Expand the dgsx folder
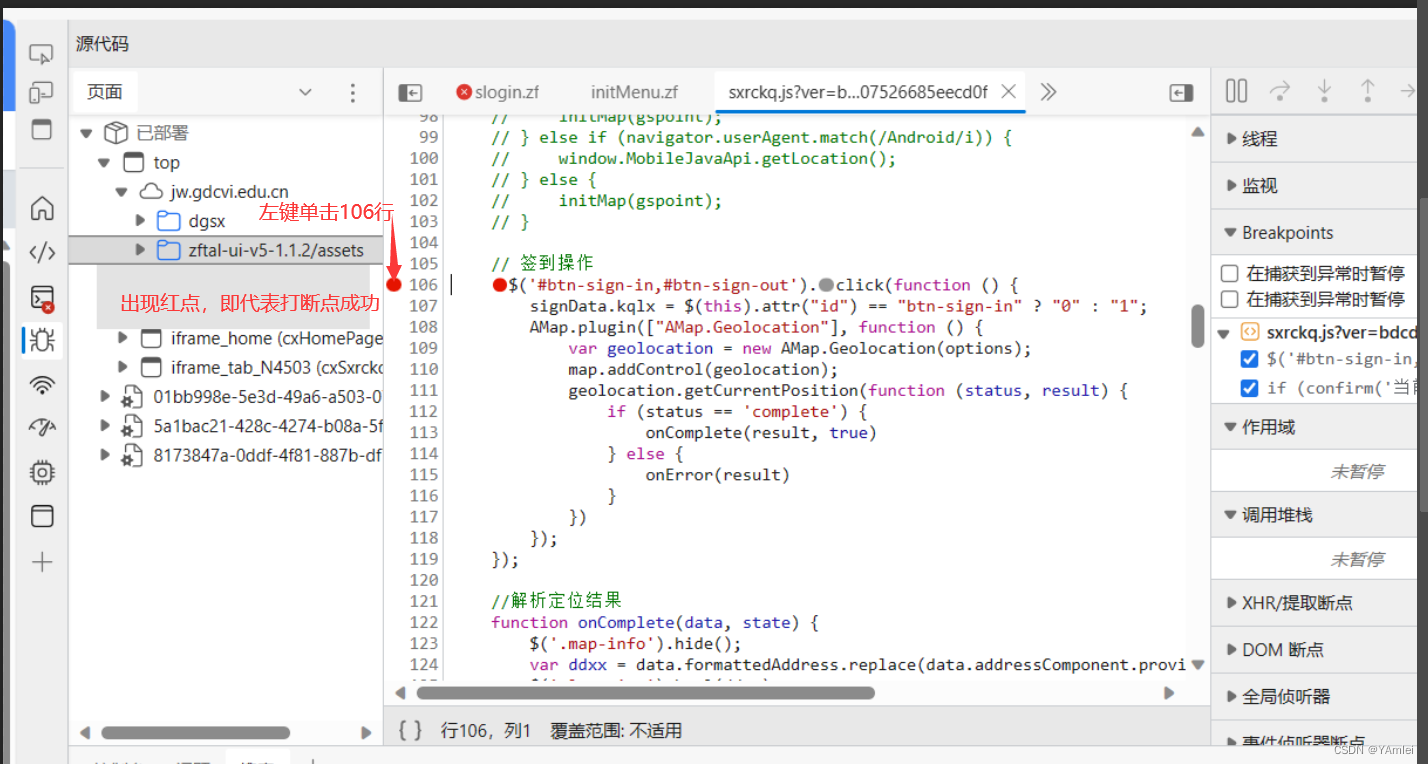Viewport: 1428px width, 764px height. coord(140,221)
